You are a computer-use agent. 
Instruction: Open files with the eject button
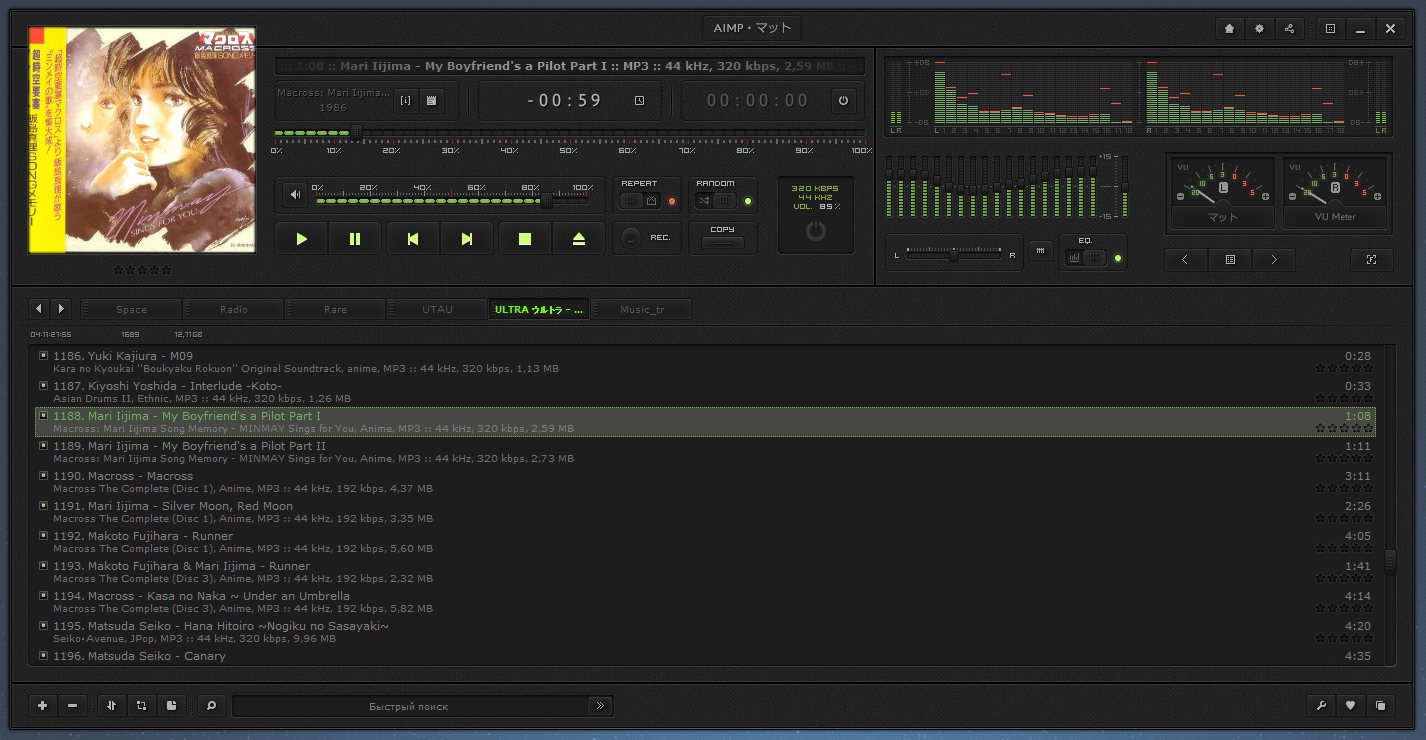tap(578, 239)
